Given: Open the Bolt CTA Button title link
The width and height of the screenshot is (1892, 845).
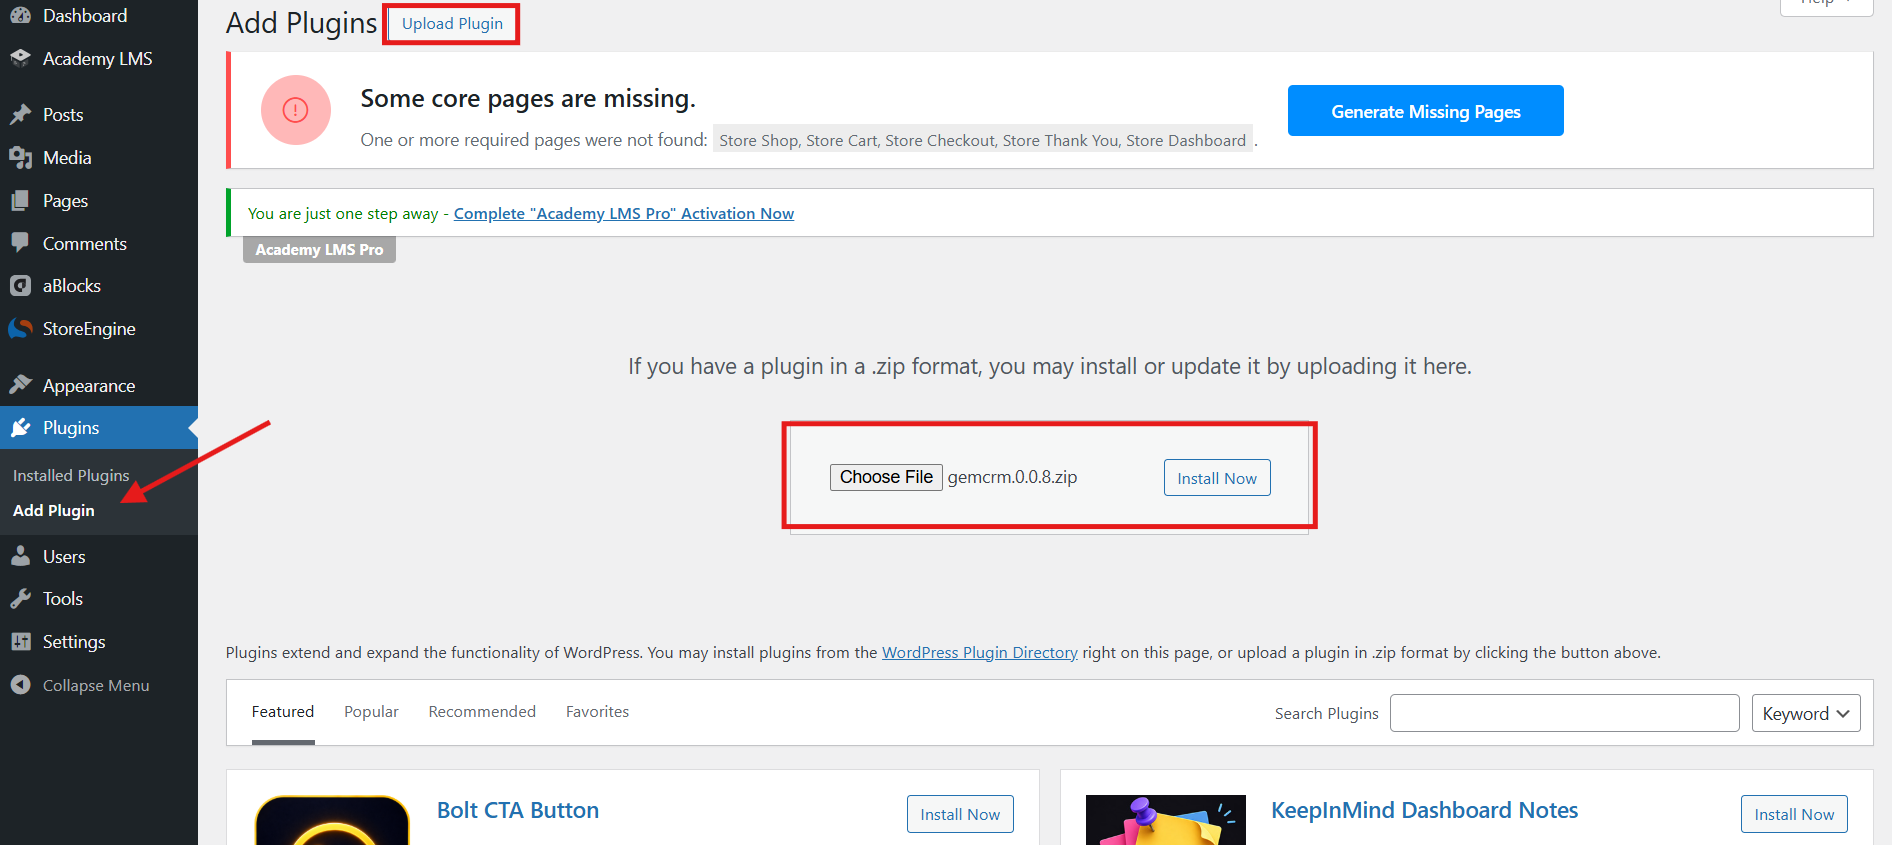Looking at the screenshot, I should click(518, 810).
